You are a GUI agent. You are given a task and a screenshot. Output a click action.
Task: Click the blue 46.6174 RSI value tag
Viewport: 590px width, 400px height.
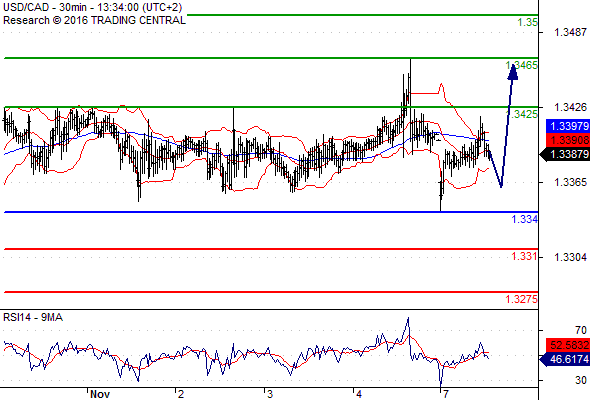coord(566,359)
